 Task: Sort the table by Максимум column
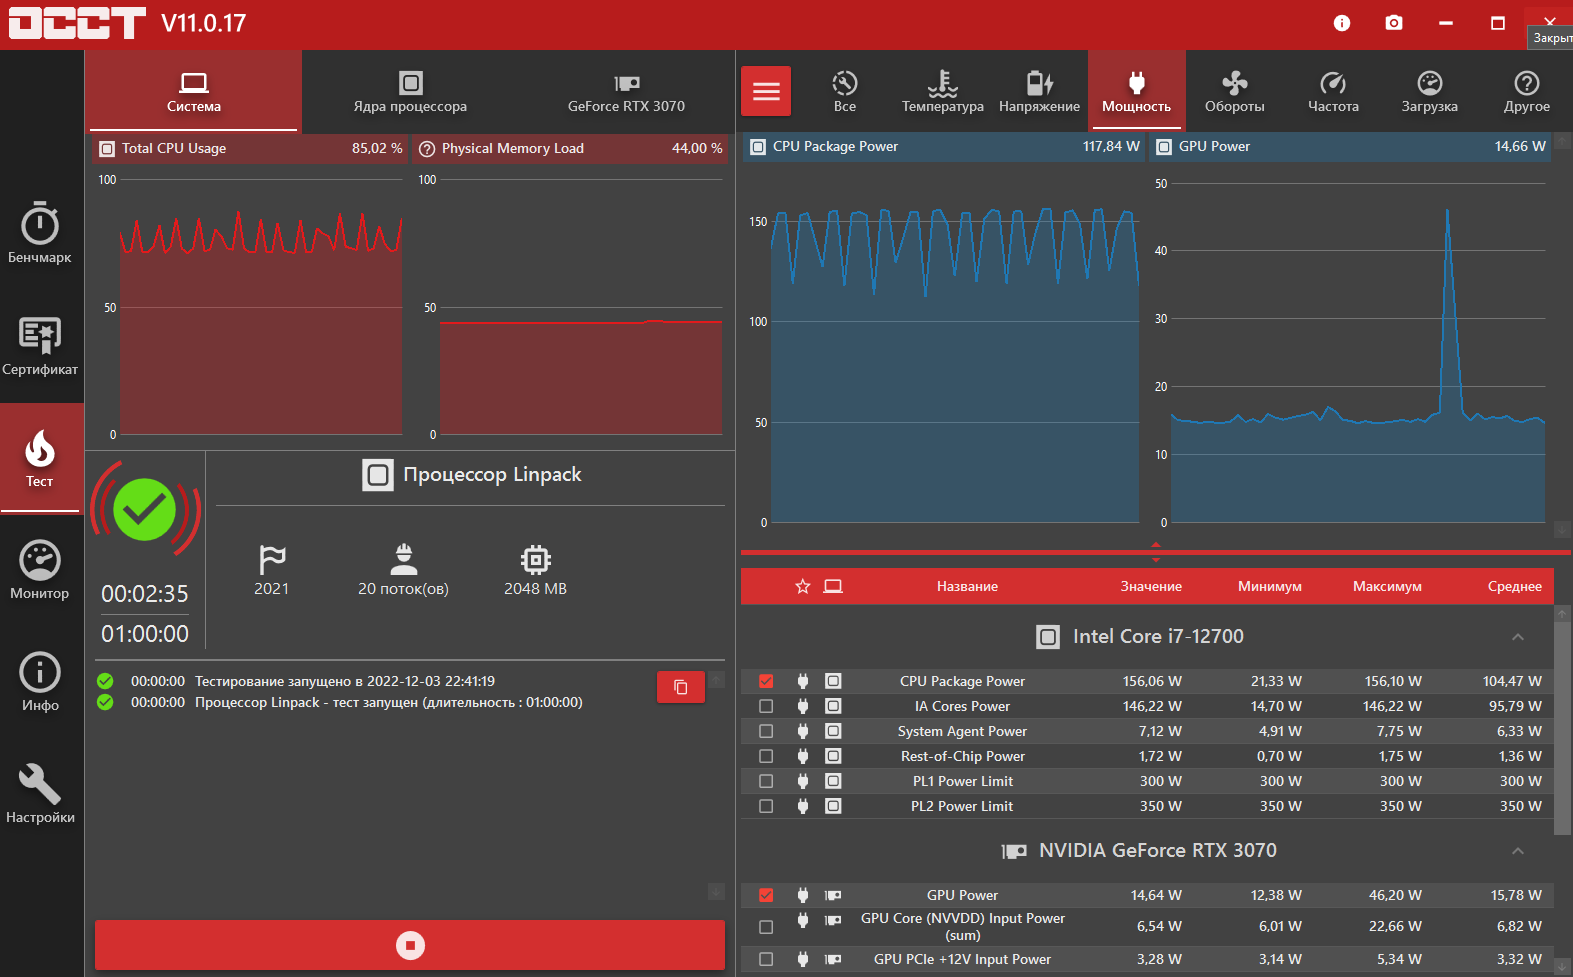[1387, 587]
